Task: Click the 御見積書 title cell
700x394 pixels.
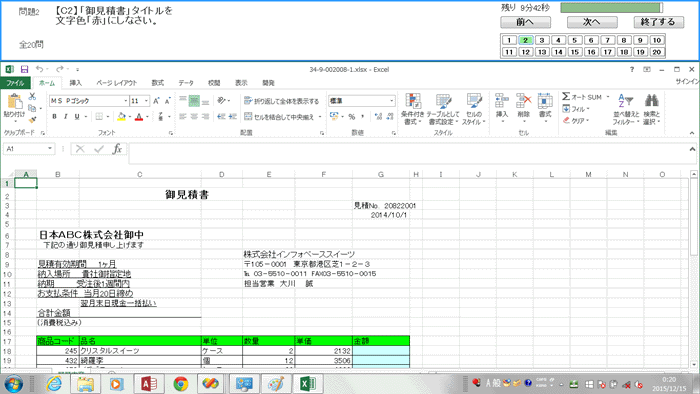Action: pos(187,195)
